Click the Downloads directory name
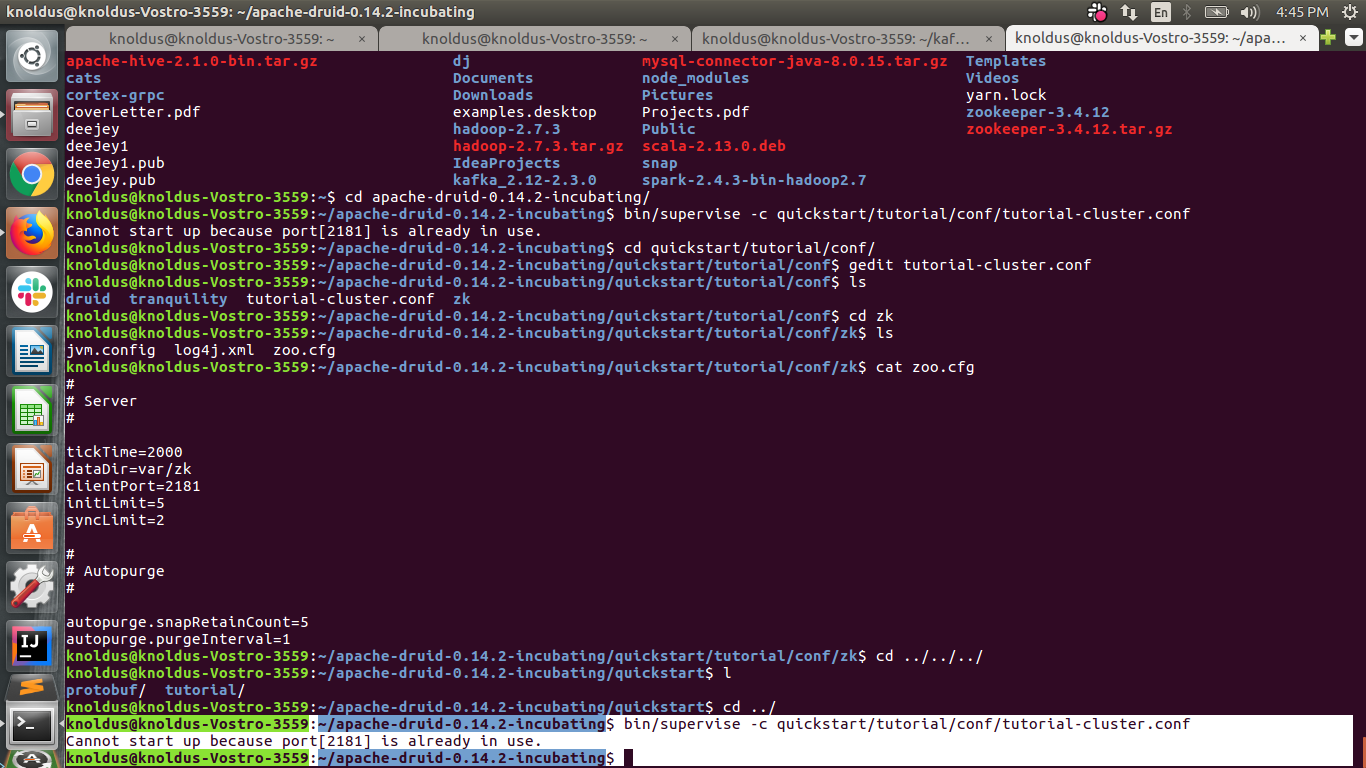 tap(493, 95)
